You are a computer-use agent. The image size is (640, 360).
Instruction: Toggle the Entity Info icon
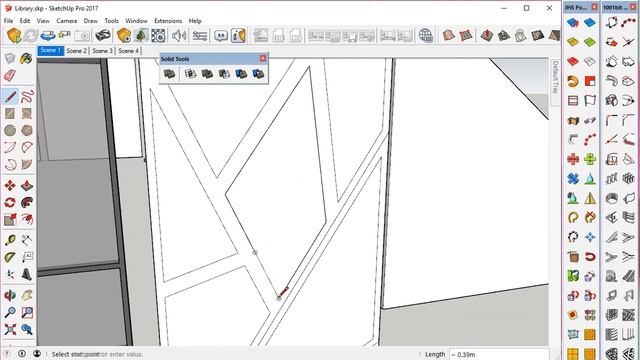pos(238,36)
